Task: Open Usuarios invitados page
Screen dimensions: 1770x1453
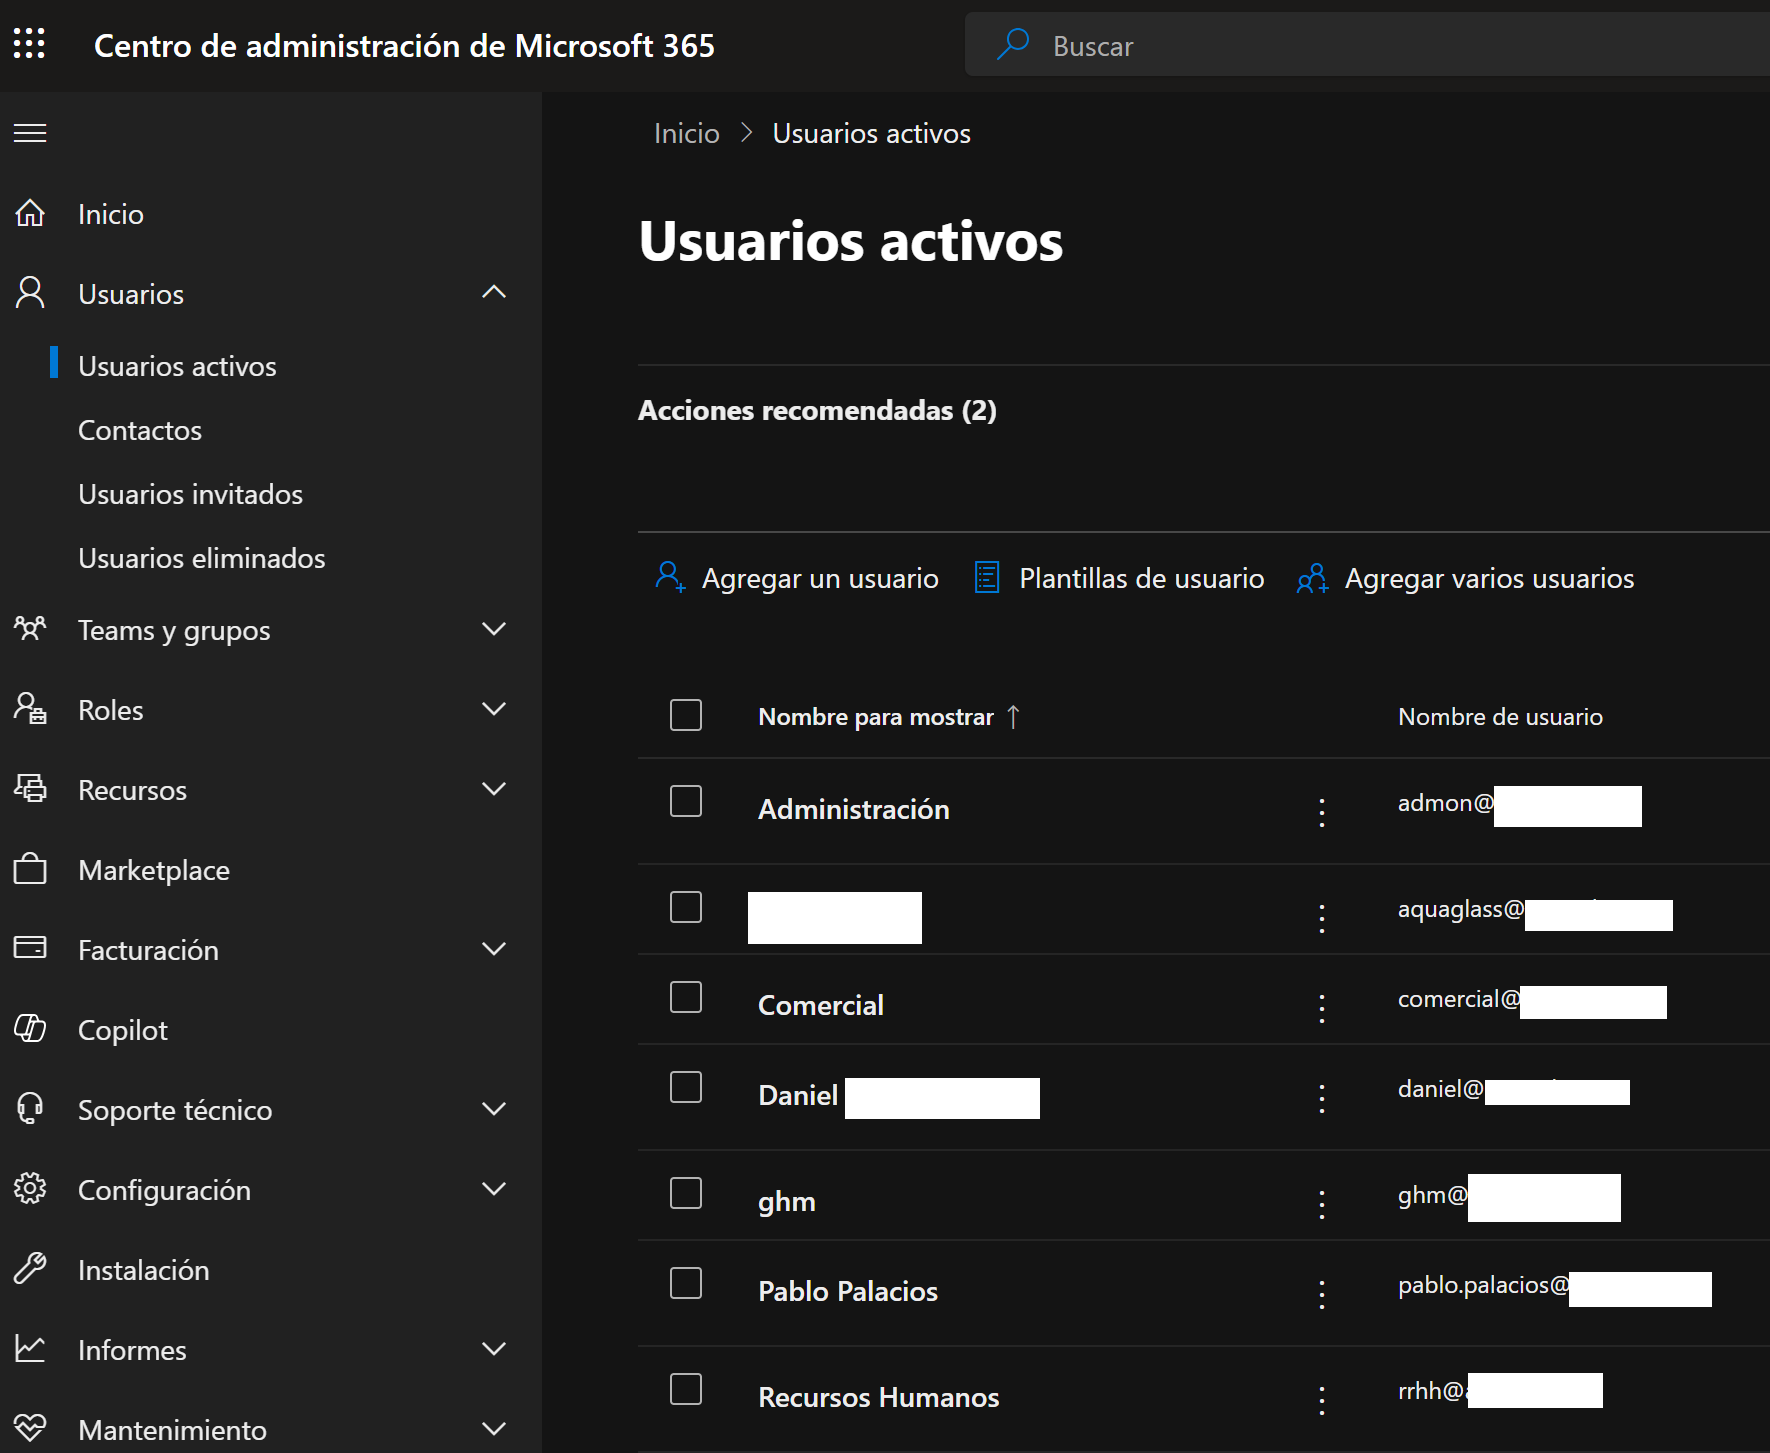Action: (x=190, y=494)
